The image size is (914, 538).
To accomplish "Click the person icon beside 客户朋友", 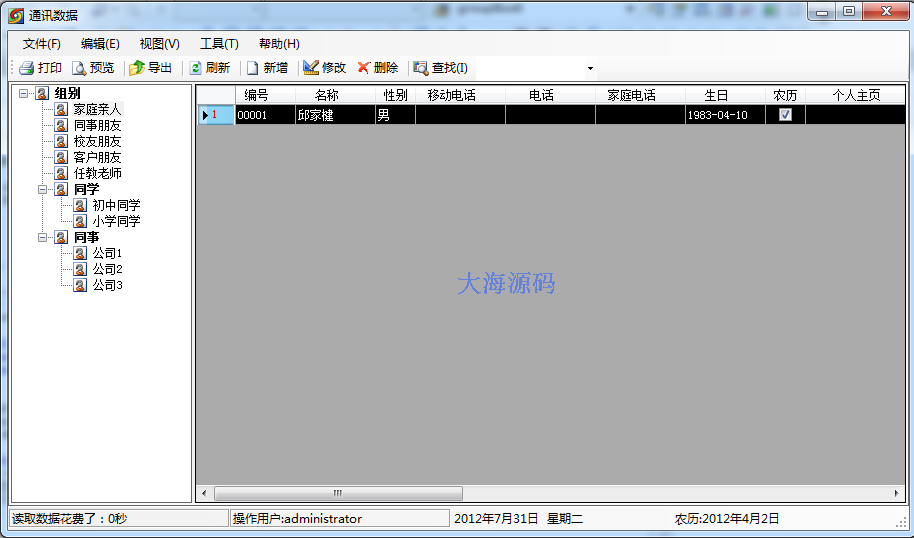I will [61, 157].
